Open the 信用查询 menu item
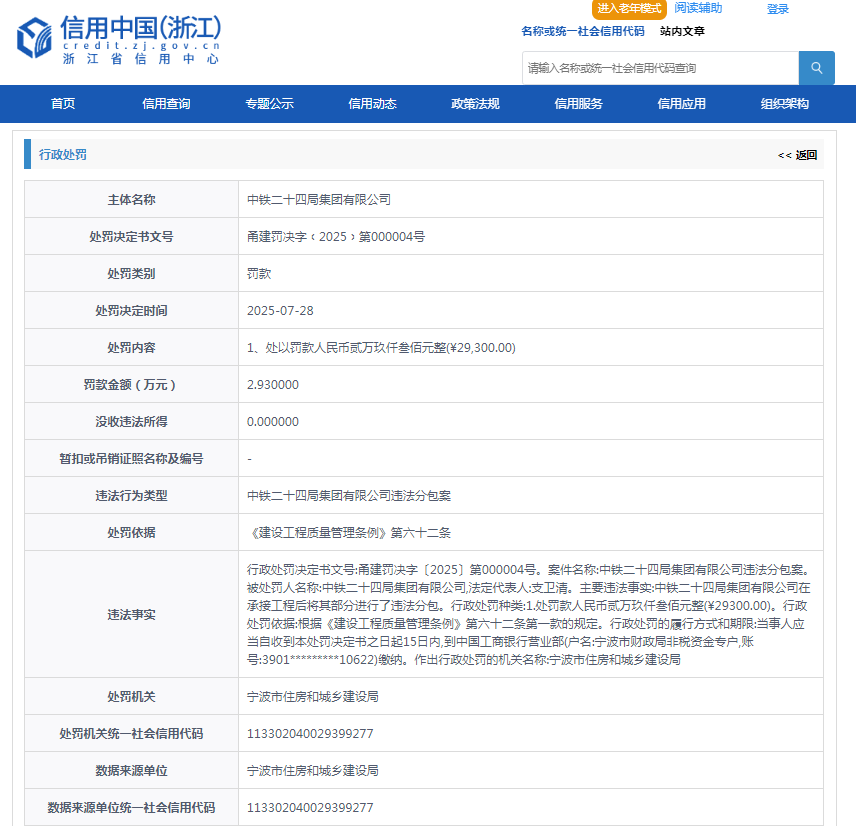This screenshot has width=856, height=826. pyautogui.click(x=166, y=104)
